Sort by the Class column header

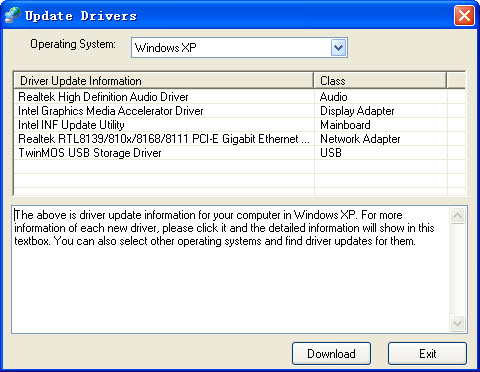(380, 81)
